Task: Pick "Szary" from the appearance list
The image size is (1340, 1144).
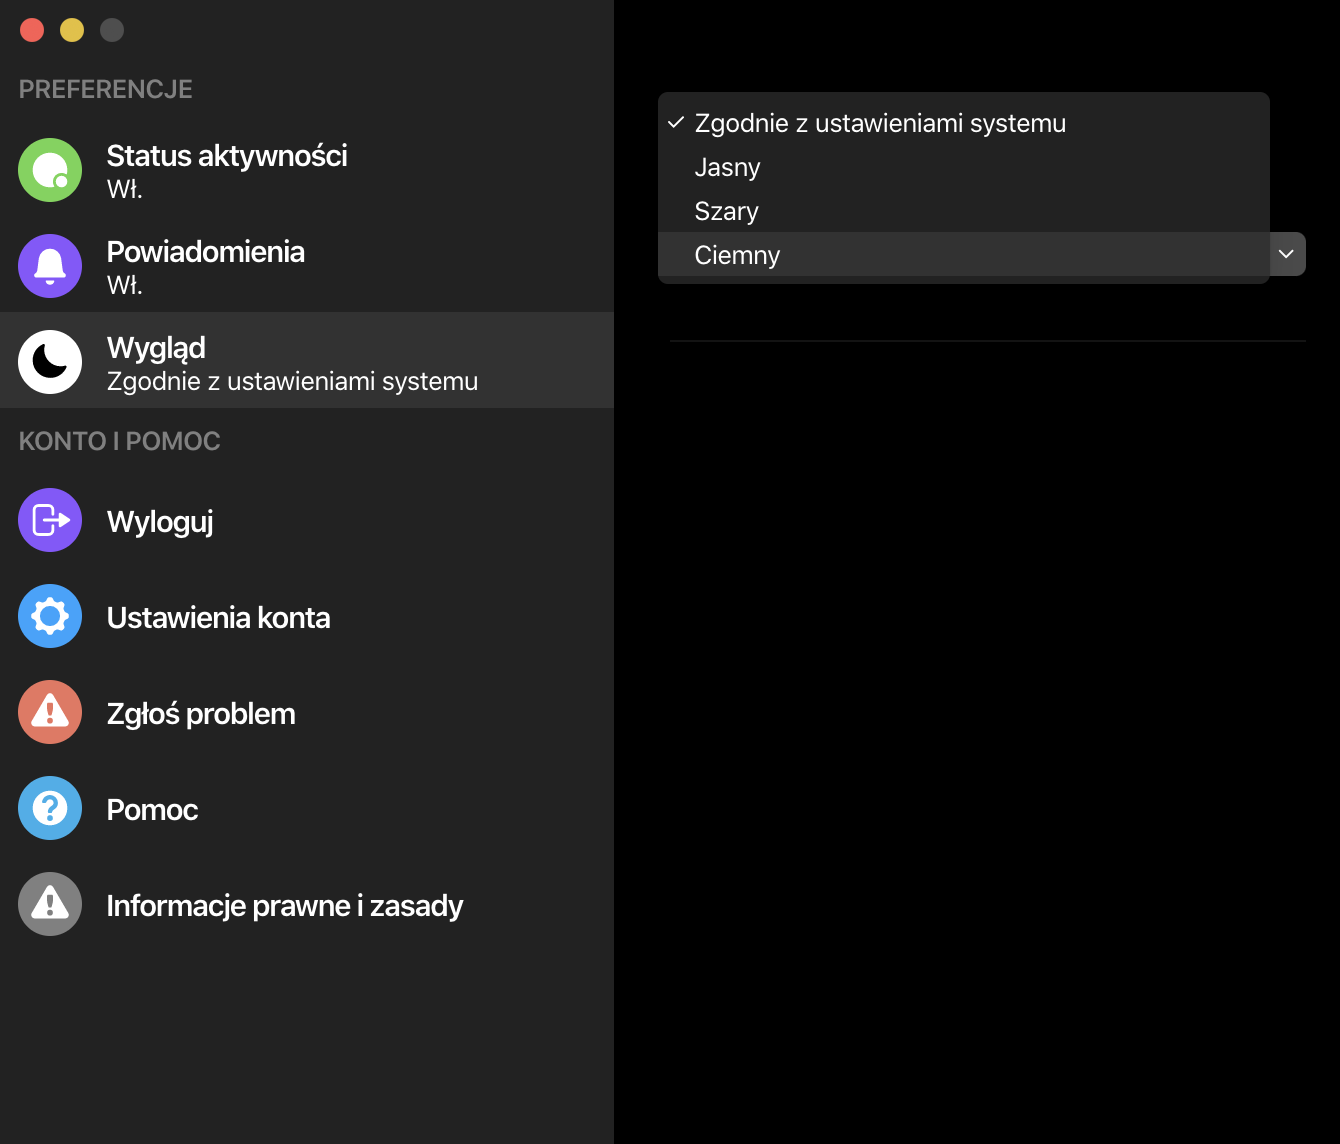Action: pos(727,211)
